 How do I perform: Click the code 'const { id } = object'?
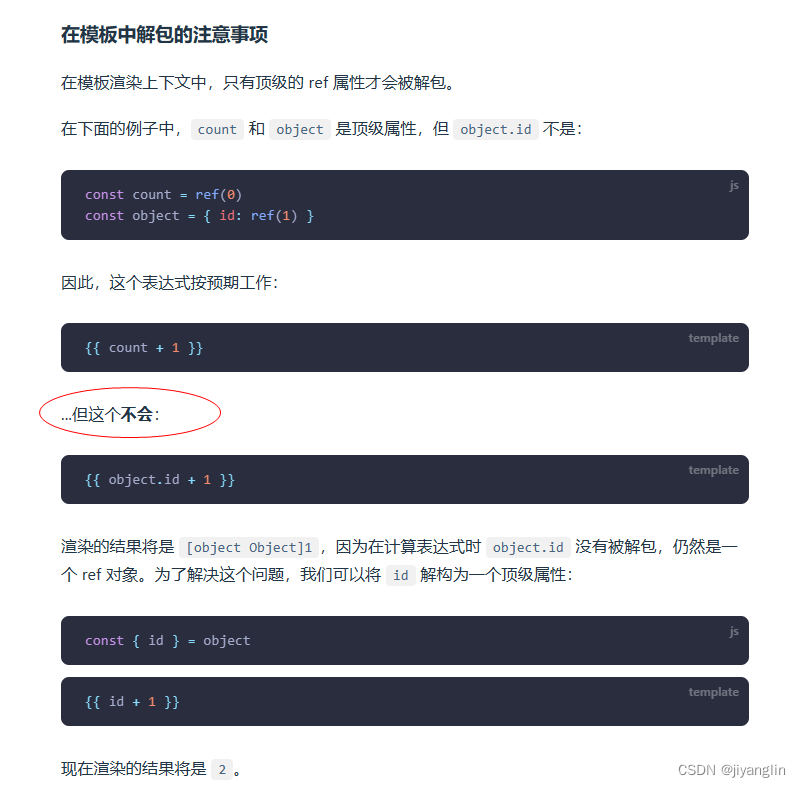[x=168, y=640]
